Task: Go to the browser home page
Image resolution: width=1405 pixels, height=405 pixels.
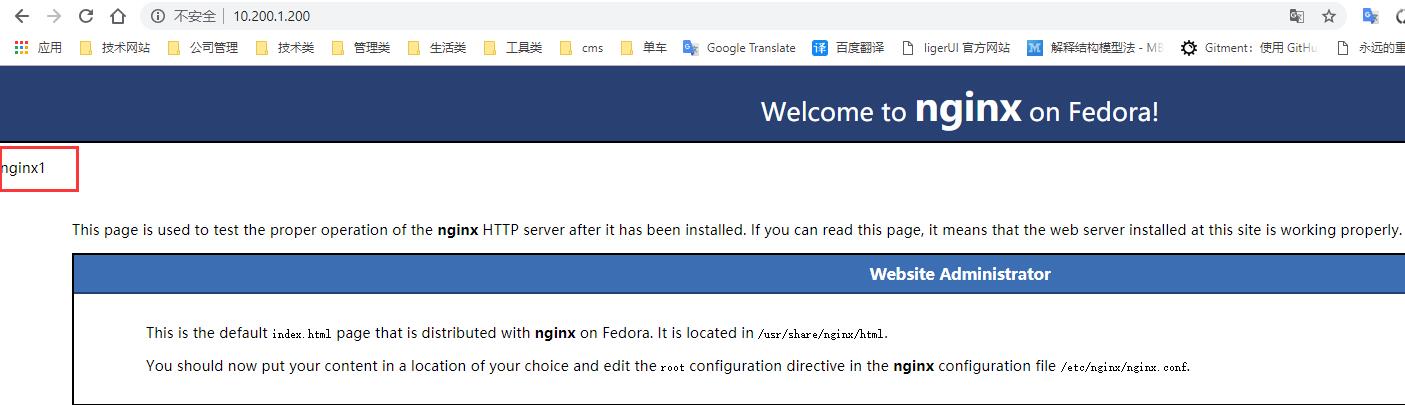Action: tap(118, 16)
